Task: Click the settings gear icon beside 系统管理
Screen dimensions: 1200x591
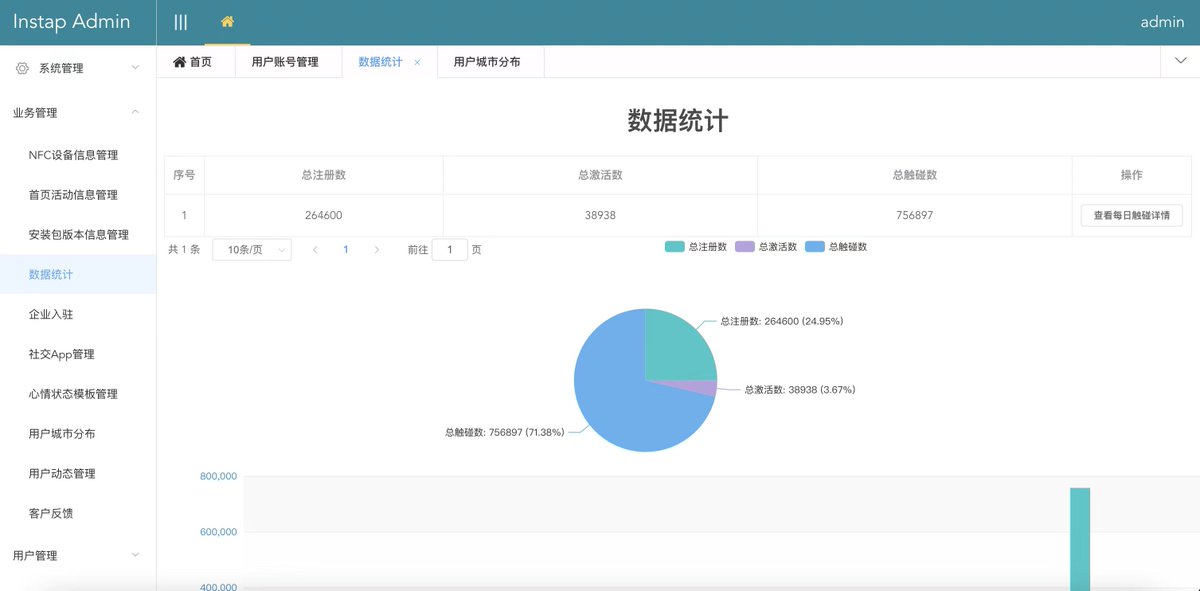Action: click(x=22, y=68)
